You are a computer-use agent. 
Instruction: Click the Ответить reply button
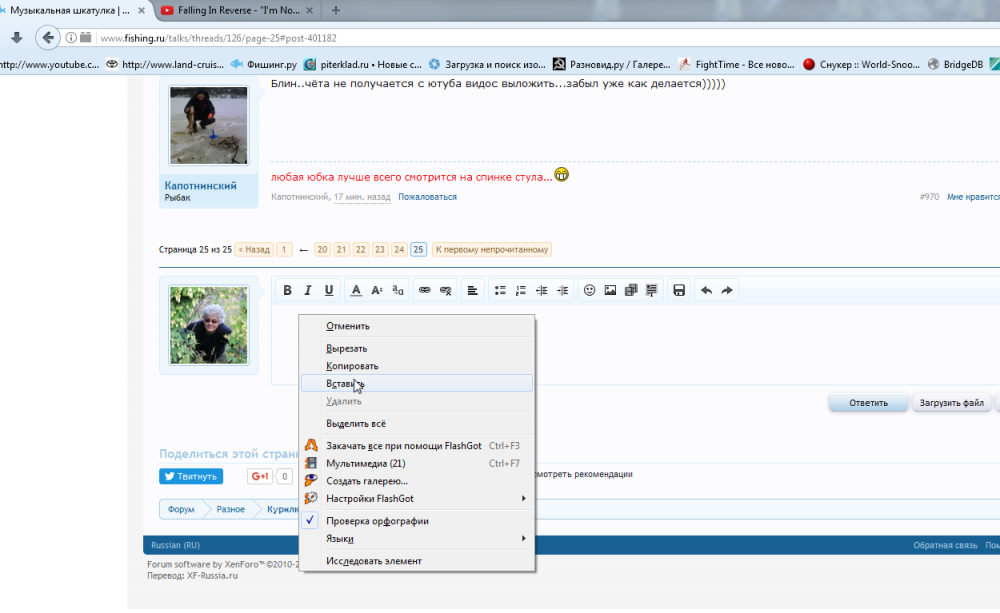[x=868, y=403]
